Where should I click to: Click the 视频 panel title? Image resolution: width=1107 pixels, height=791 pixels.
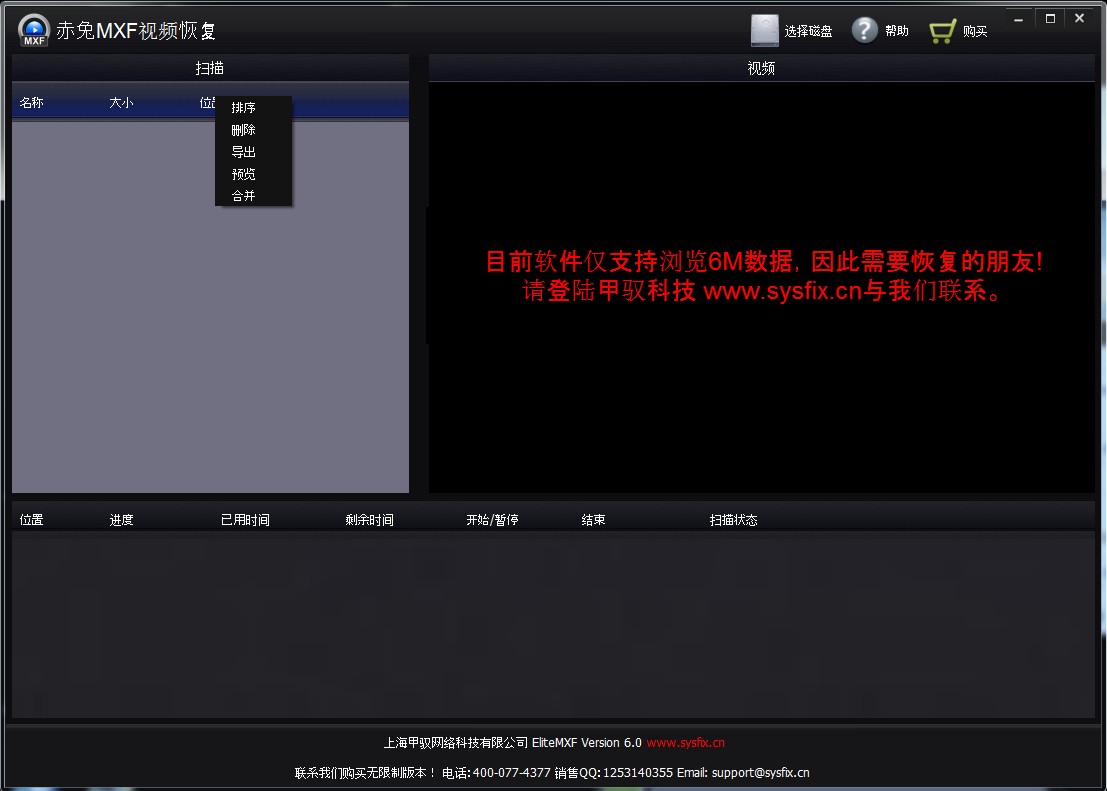pyautogui.click(x=761, y=69)
